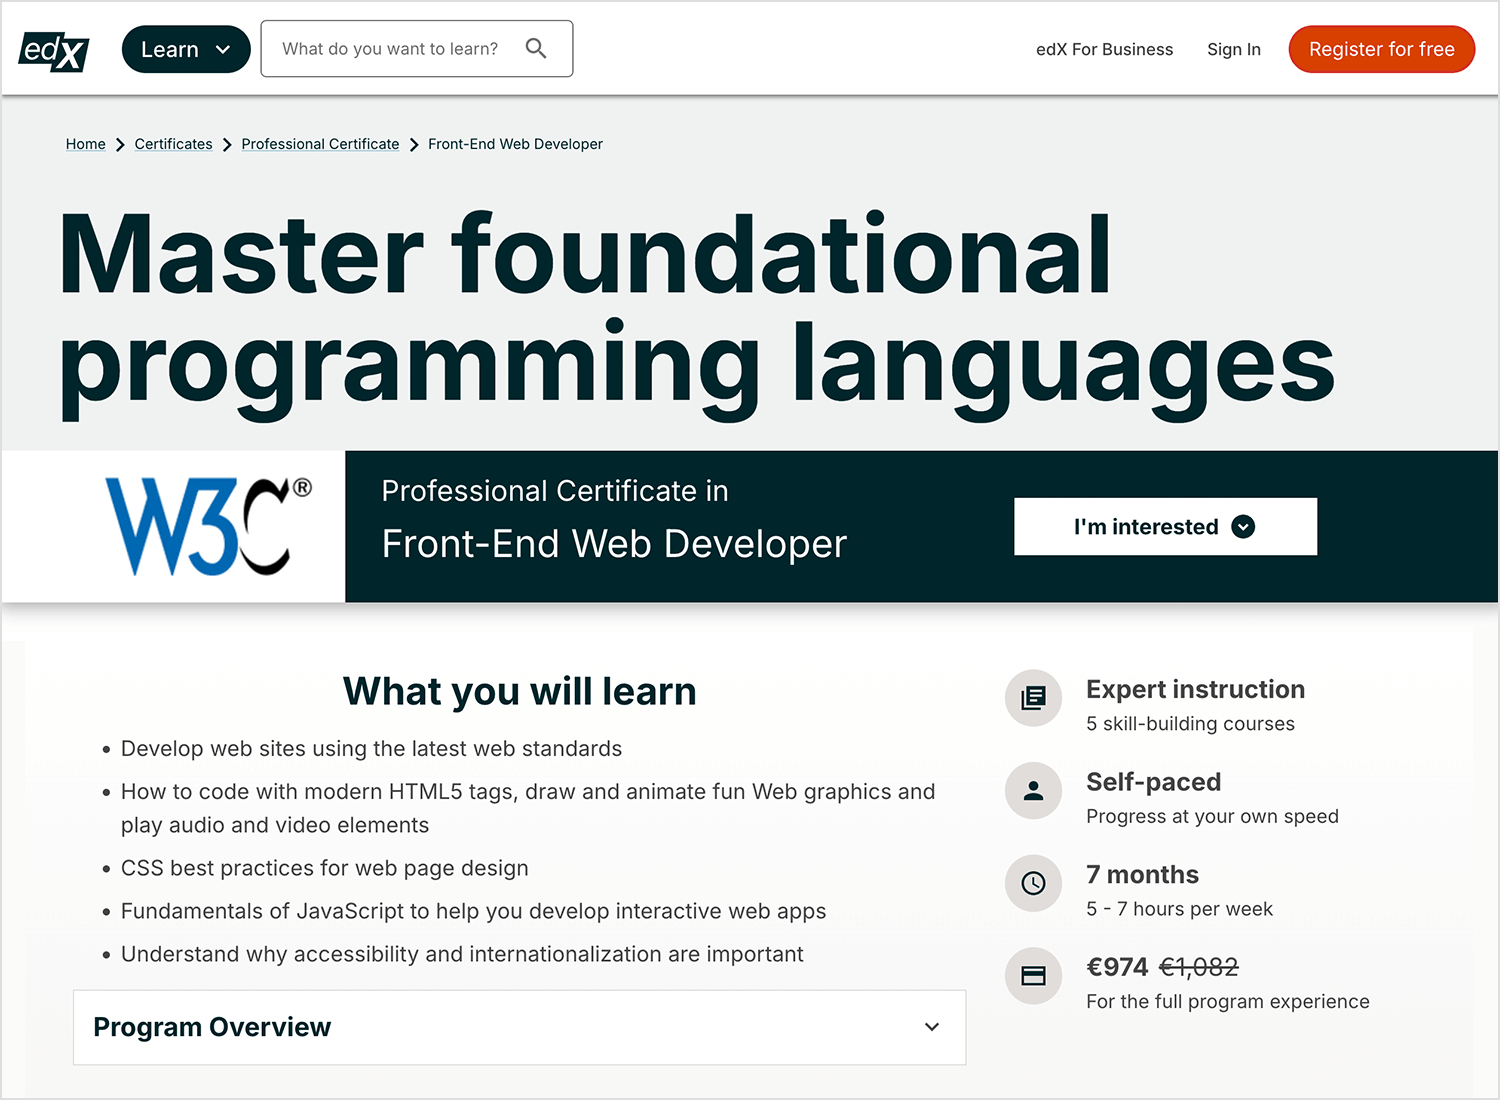Click the HTML5 tags bullet text
The width and height of the screenshot is (1500, 1100).
click(x=528, y=808)
